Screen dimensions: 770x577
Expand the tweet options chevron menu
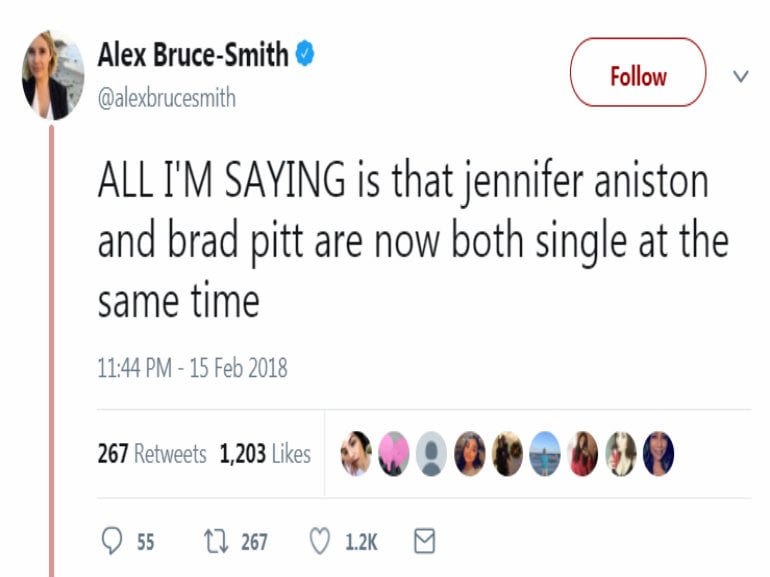point(741,76)
